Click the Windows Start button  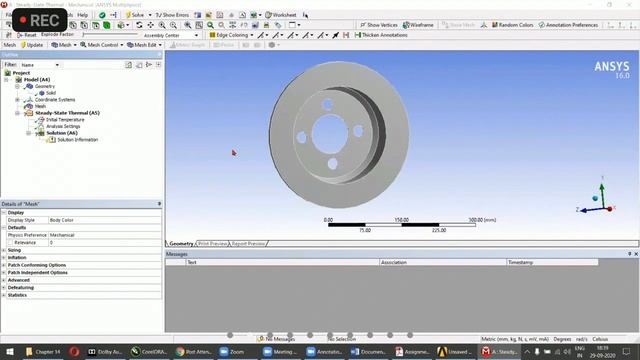click(9, 351)
